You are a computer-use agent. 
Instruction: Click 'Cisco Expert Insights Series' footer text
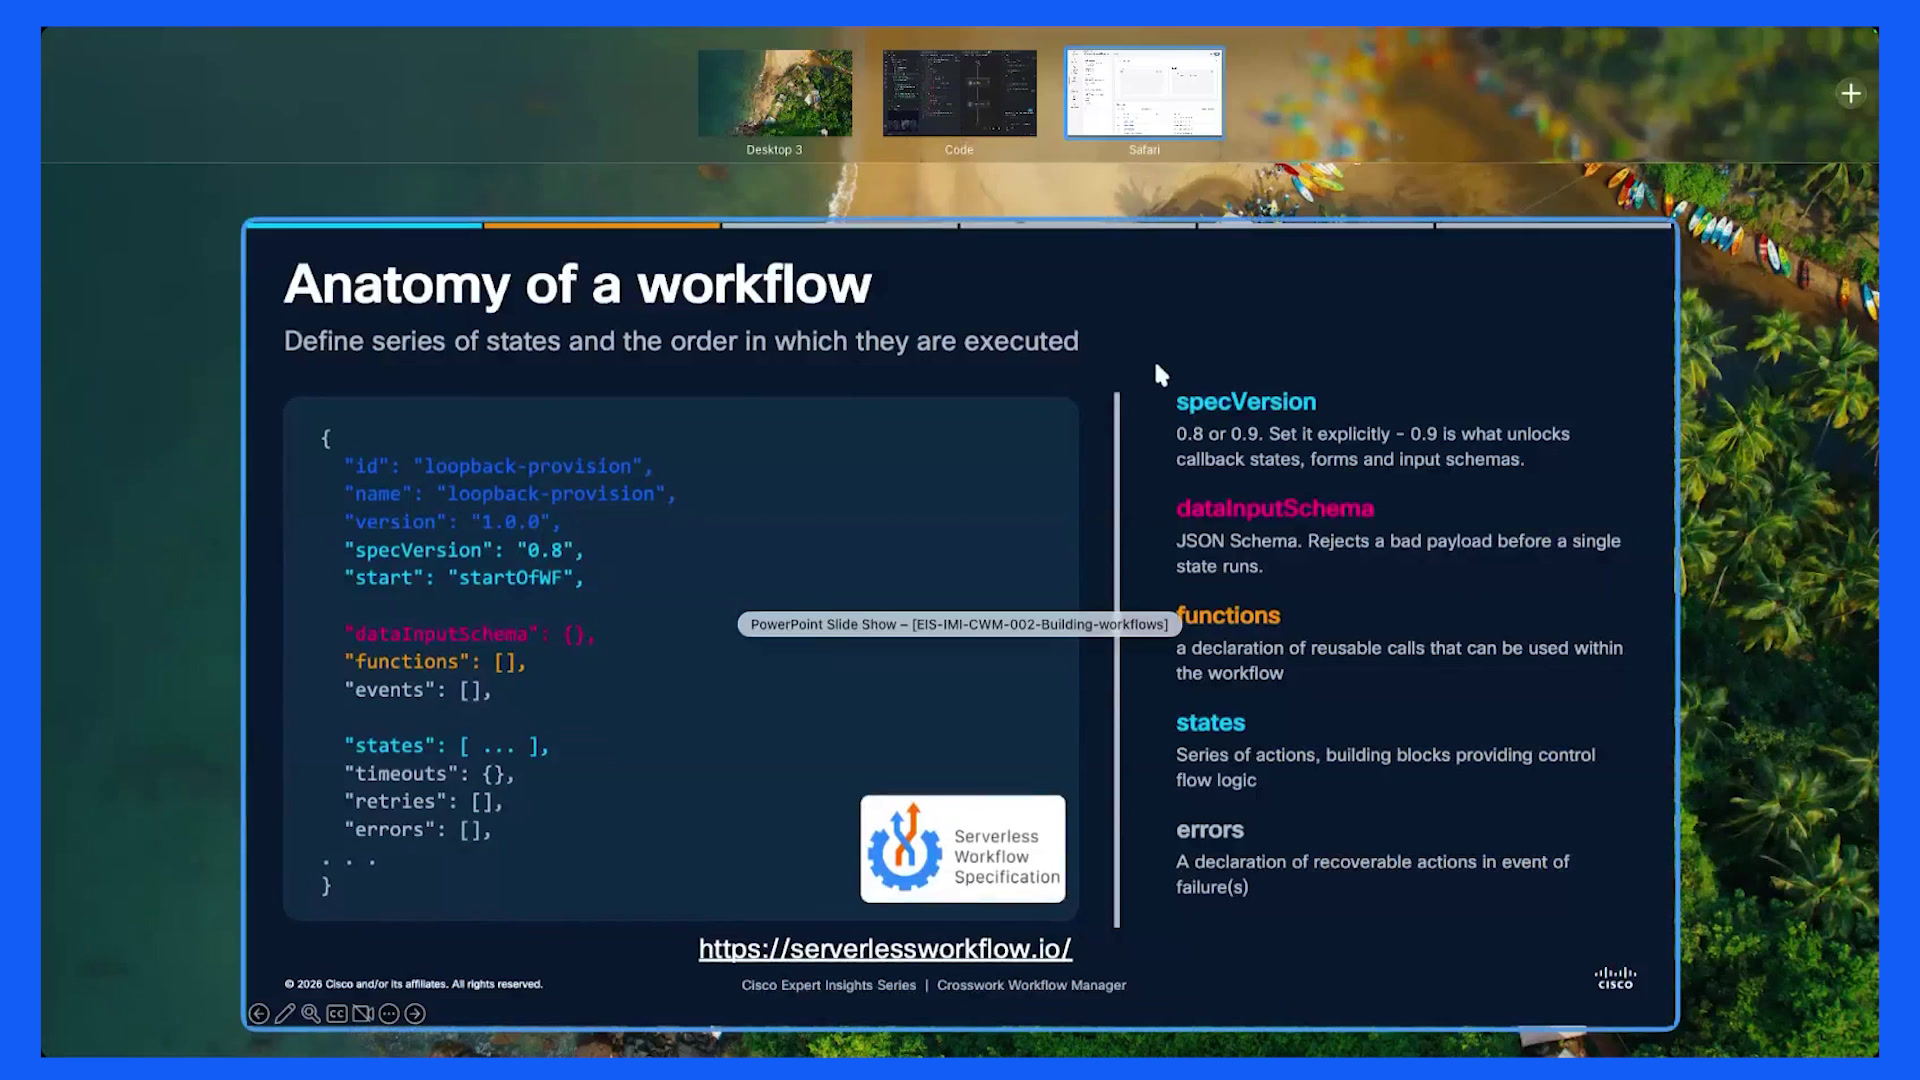pos(829,985)
